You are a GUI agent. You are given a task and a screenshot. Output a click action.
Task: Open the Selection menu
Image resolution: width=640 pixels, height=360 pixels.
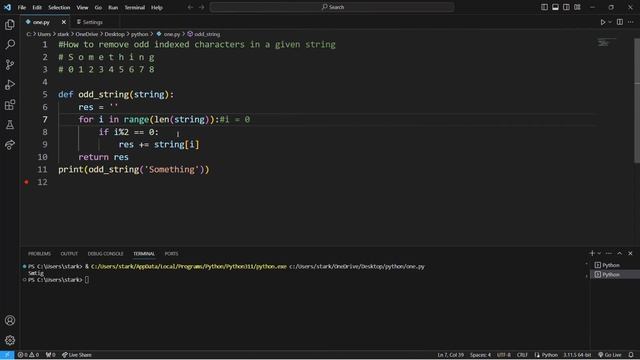59,7
